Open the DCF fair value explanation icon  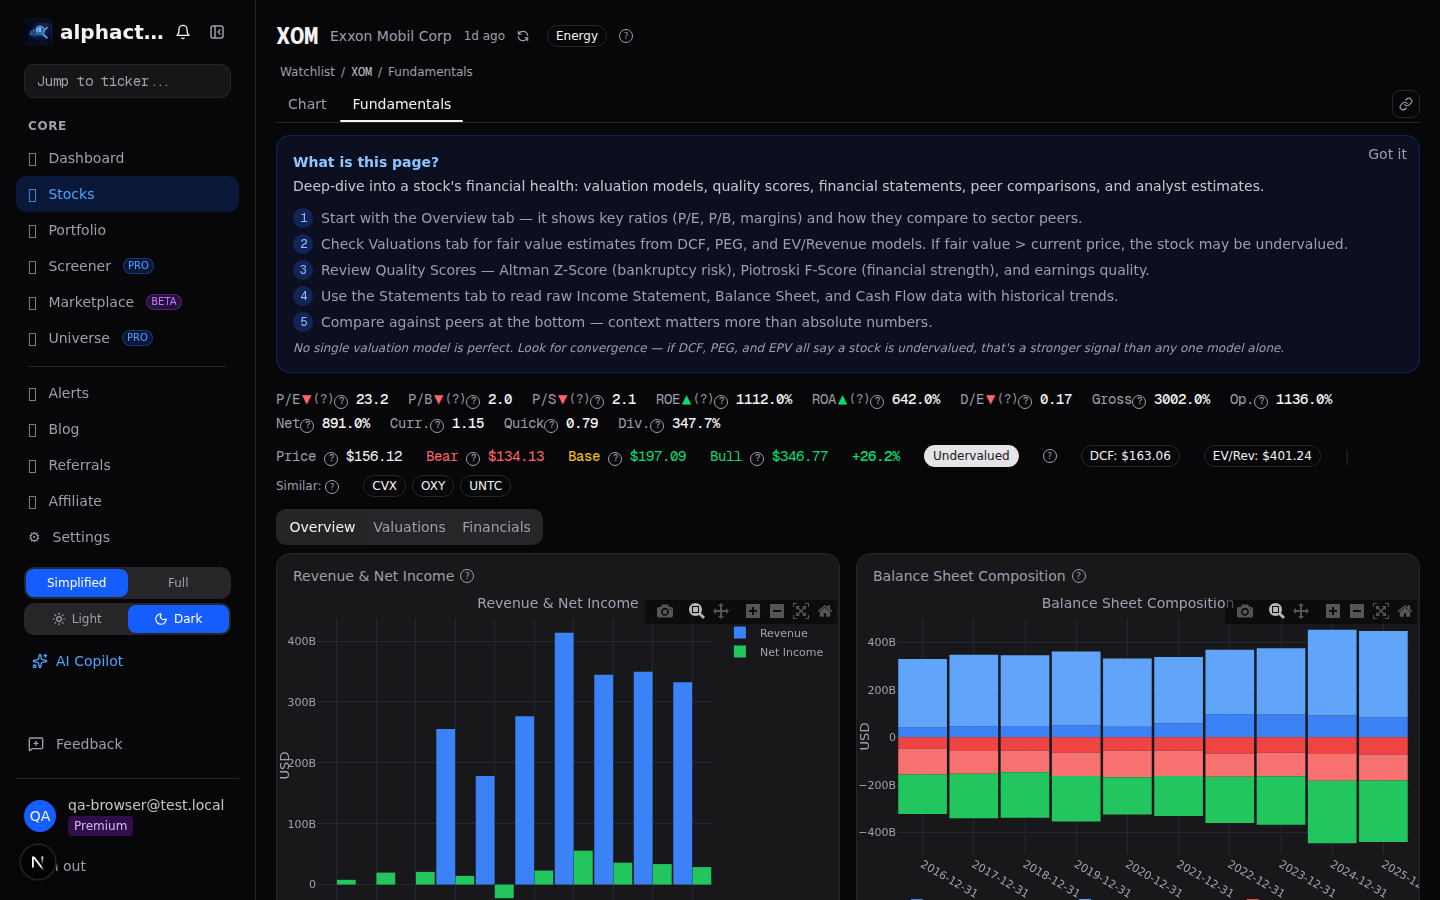click(x=1049, y=455)
